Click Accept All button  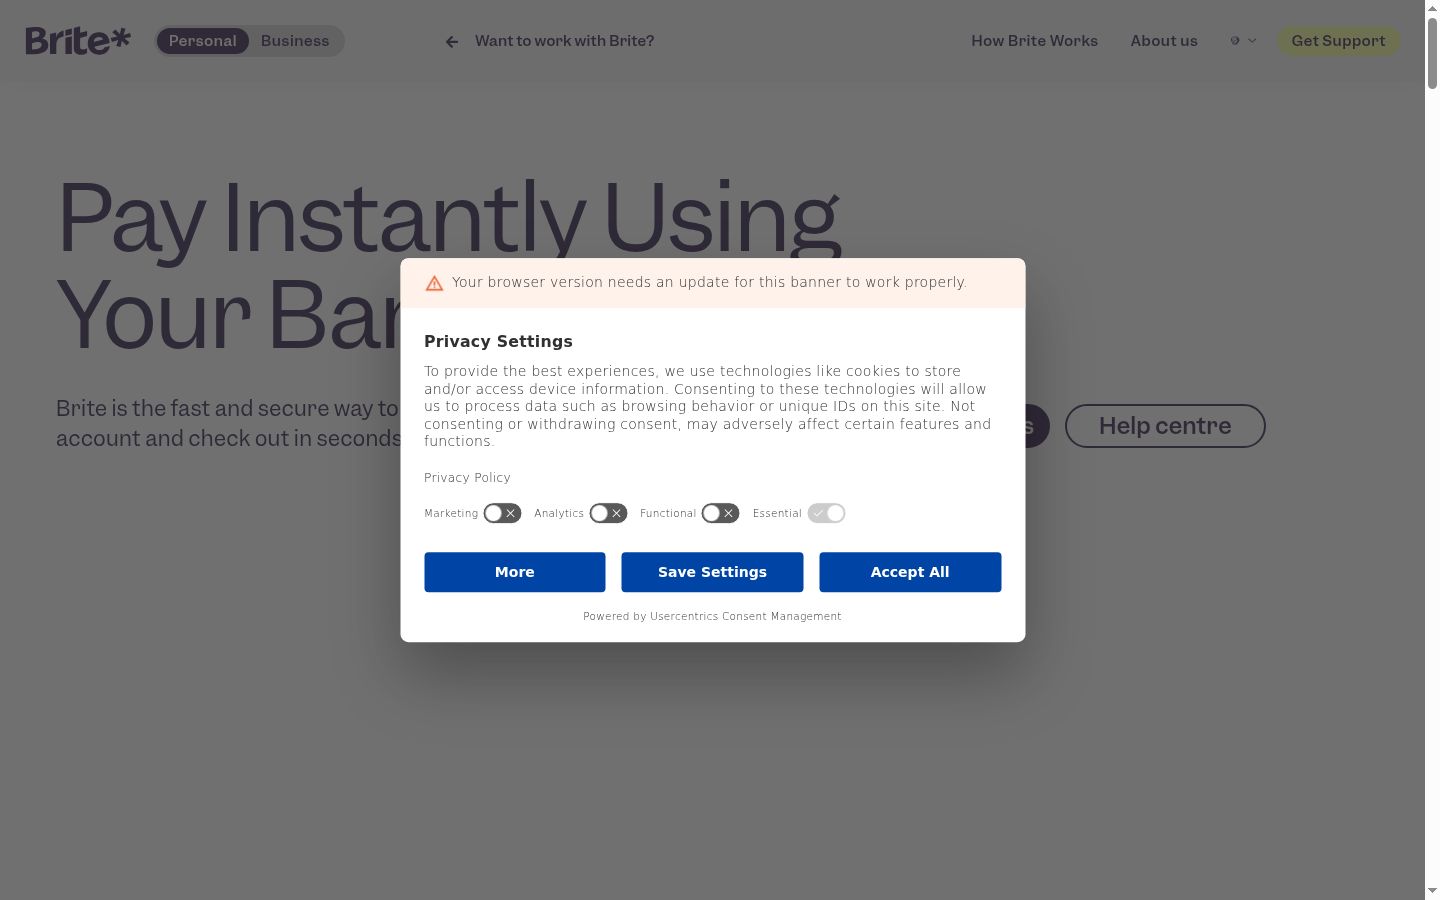(910, 572)
